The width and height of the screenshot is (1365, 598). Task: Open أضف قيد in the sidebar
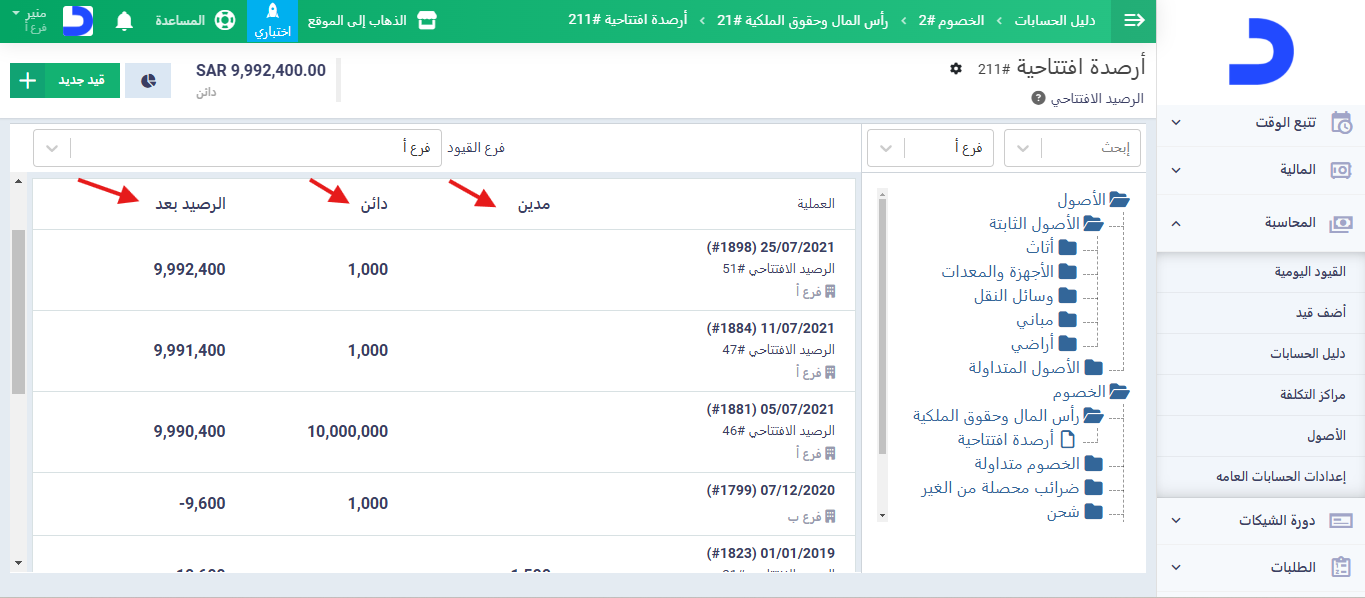(x=1261, y=313)
